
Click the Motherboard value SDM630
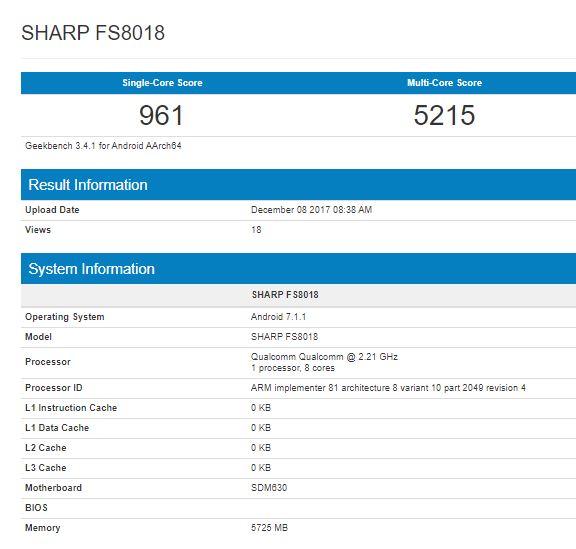[269, 488]
